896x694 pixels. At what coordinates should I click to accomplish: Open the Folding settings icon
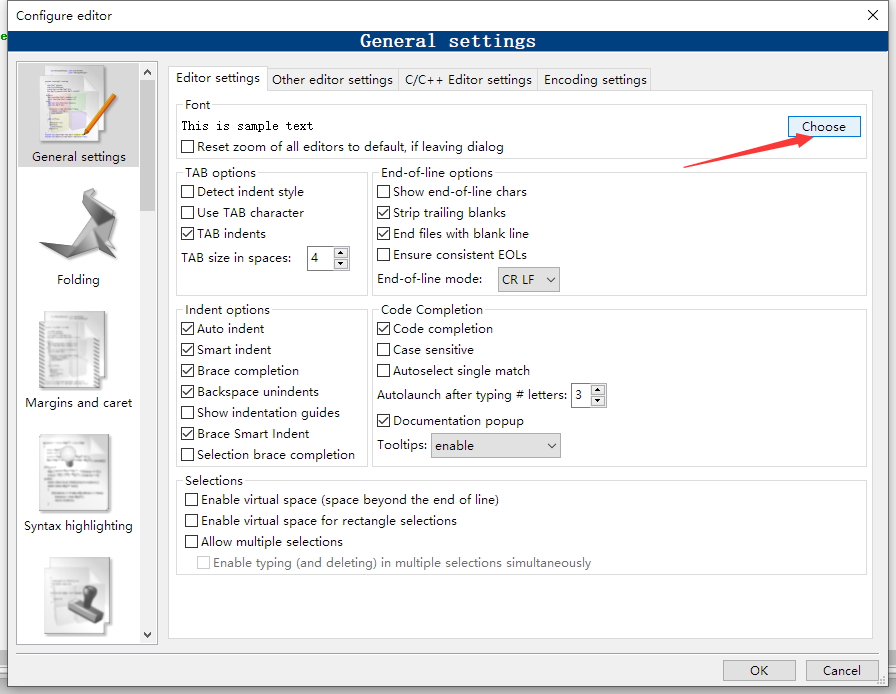78,224
